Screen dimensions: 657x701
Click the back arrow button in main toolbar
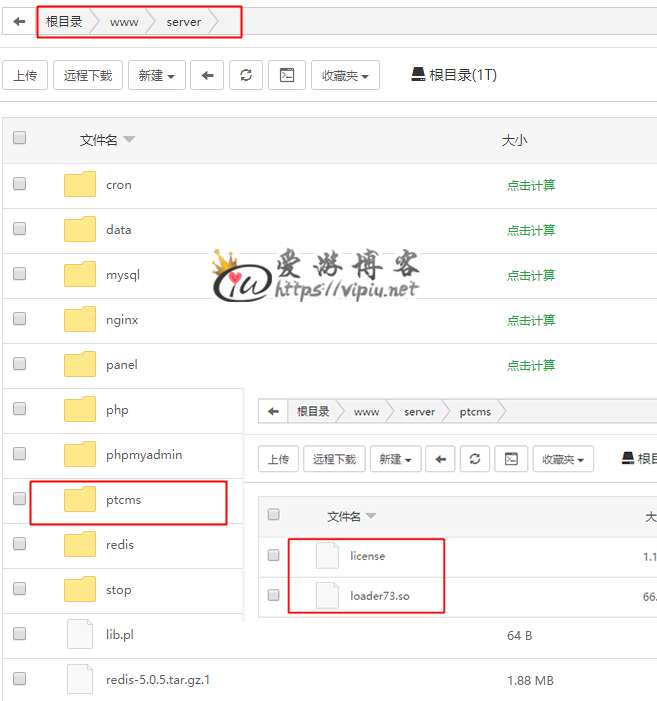click(x=207, y=75)
